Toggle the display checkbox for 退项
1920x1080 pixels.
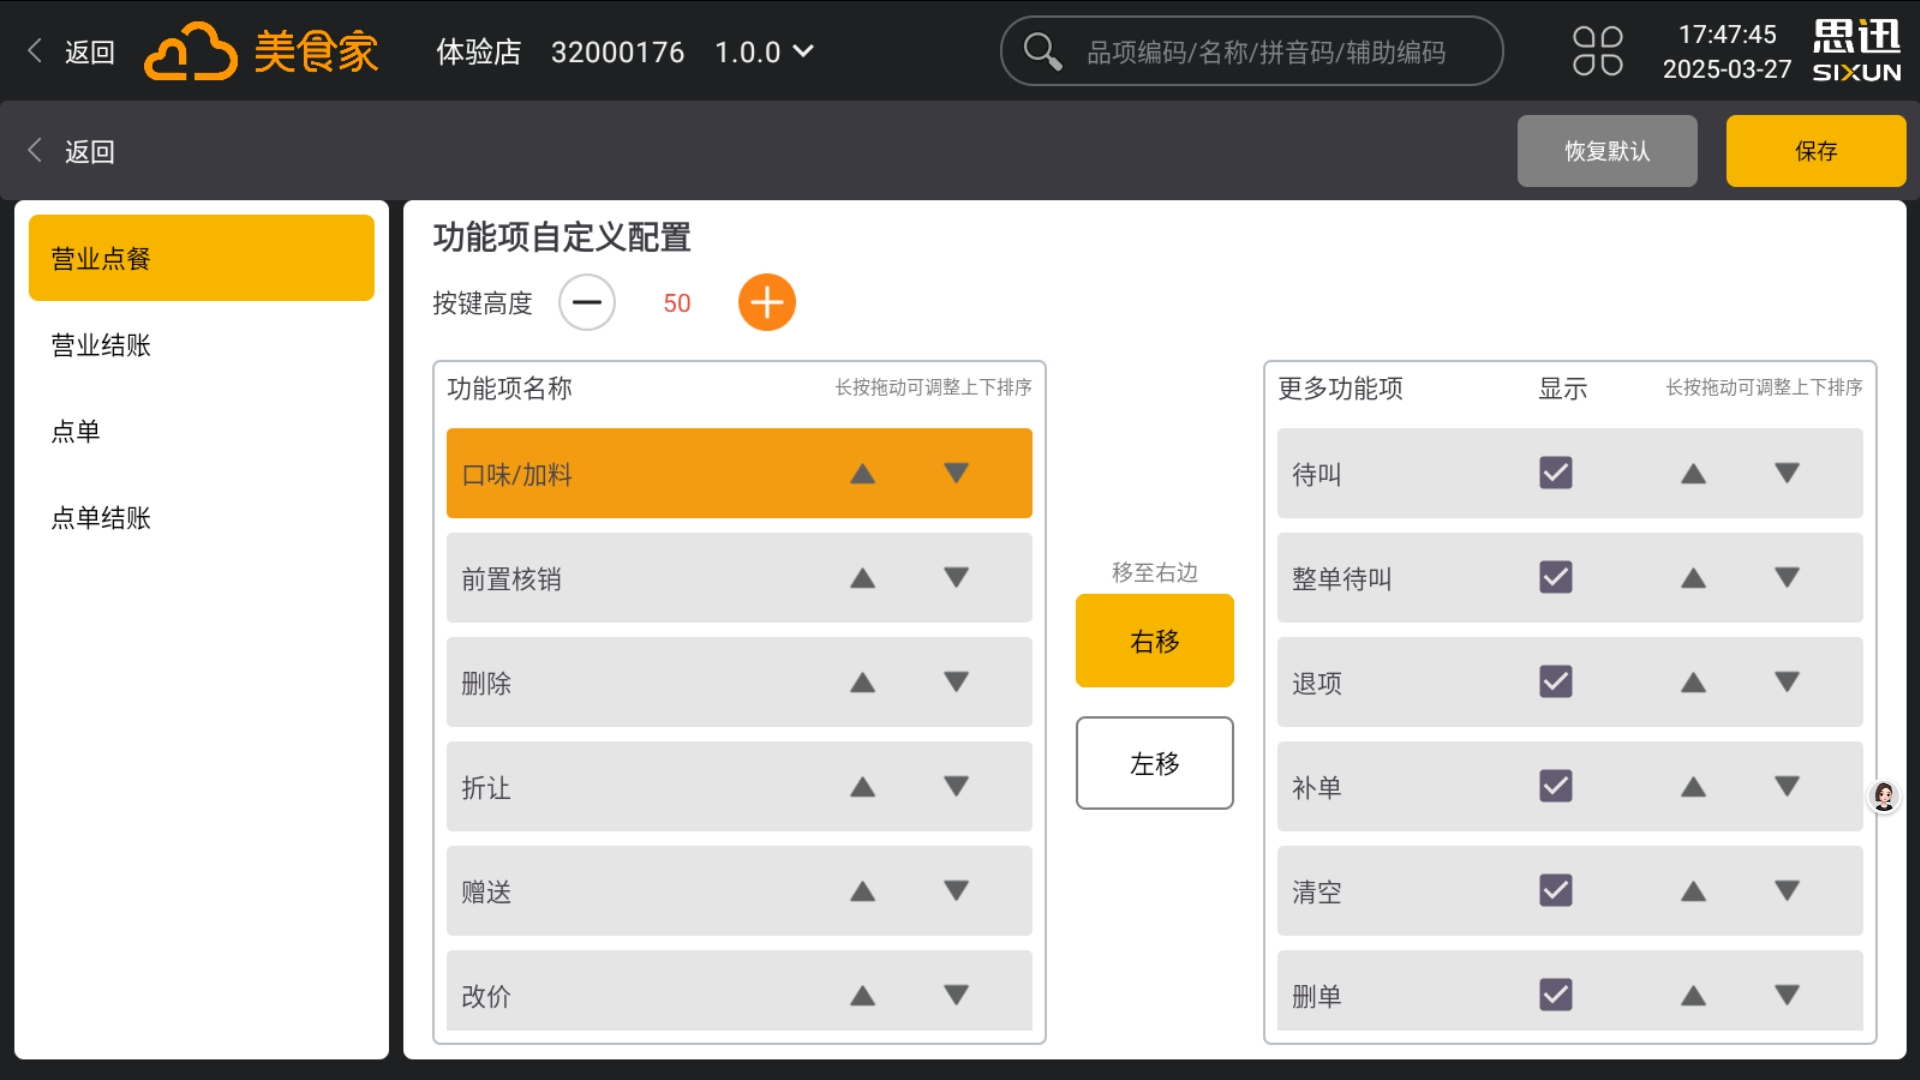pos(1554,682)
